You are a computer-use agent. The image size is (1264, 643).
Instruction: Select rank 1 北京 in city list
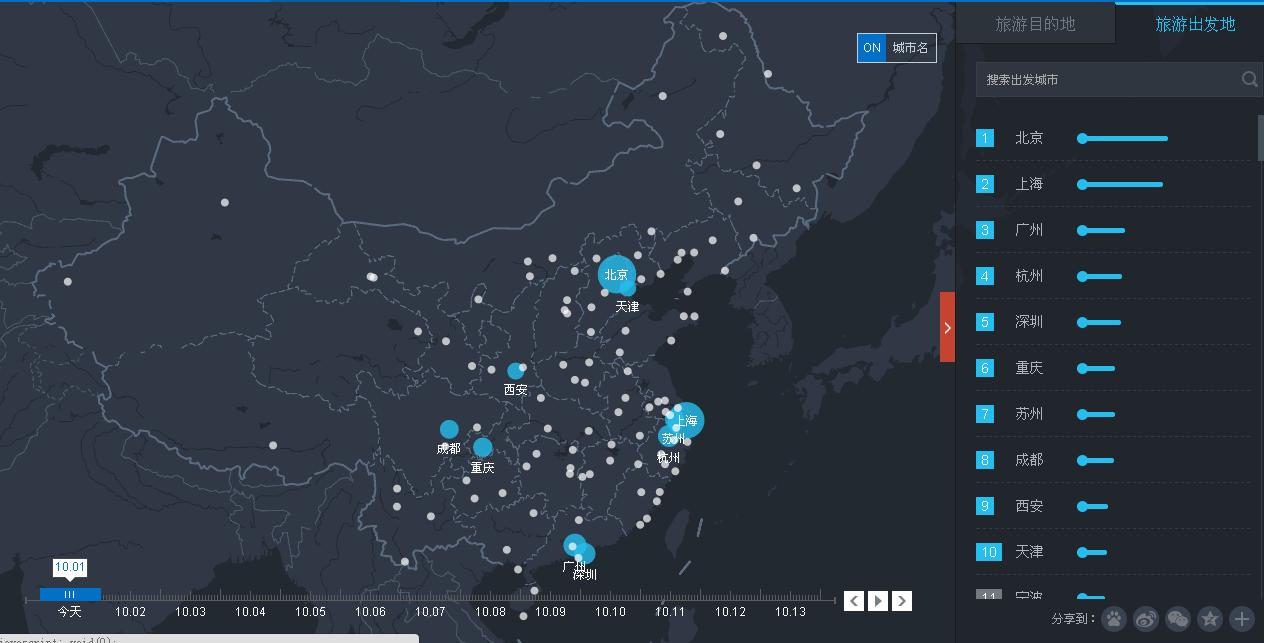coord(1113,138)
